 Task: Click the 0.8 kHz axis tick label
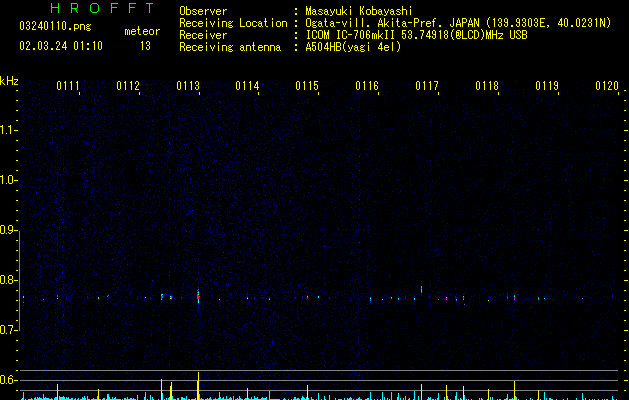tap(8, 280)
